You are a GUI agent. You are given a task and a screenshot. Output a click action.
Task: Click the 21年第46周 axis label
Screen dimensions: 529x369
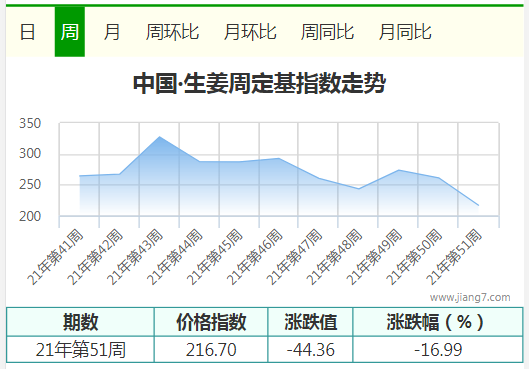click(x=255, y=257)
